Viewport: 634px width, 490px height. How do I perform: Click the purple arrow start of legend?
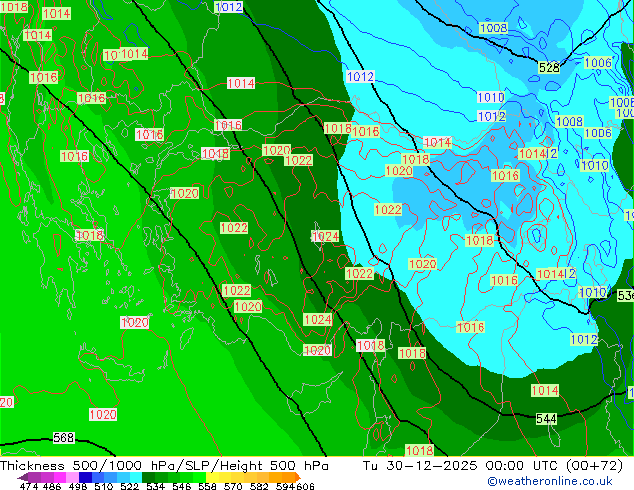23,477
